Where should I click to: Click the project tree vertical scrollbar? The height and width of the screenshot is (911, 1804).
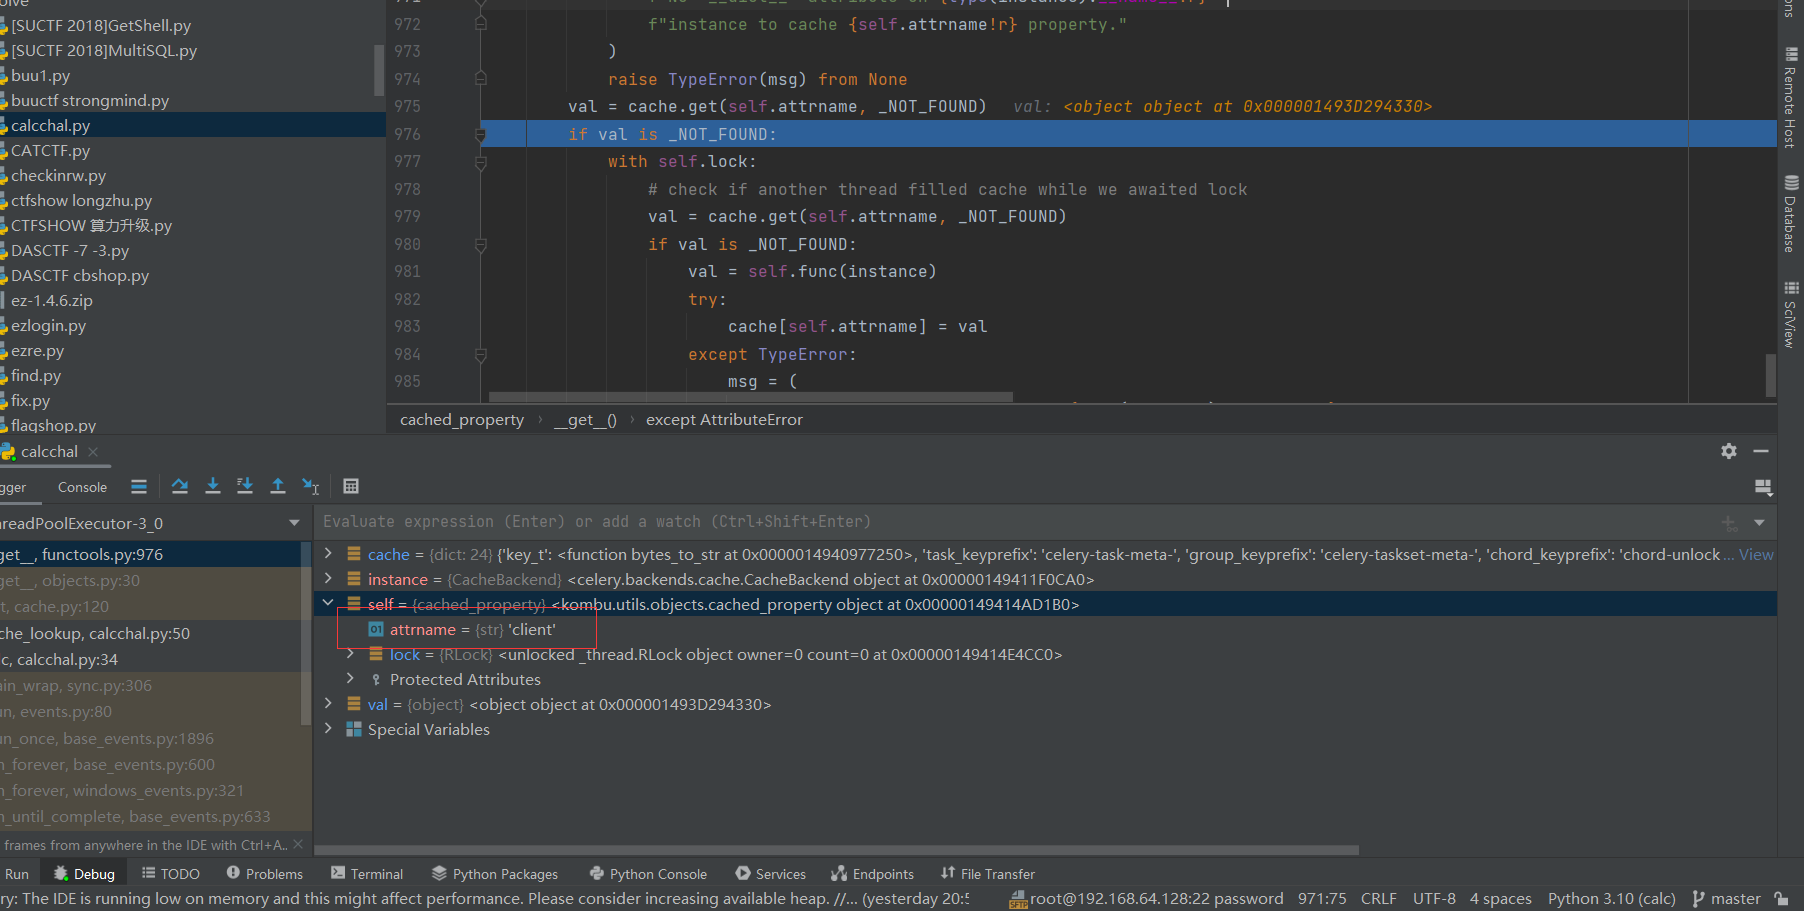tap(379, 70)
